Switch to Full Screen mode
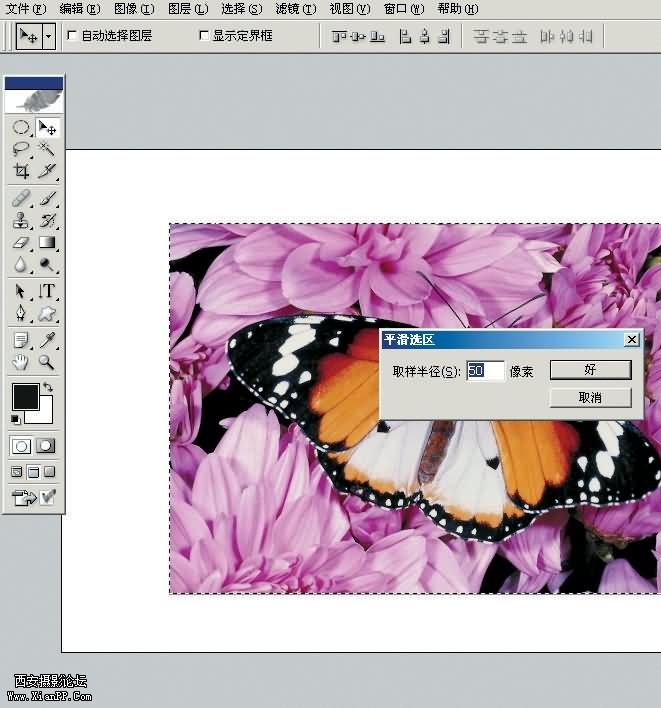661x708 pixels. [x=50, y=472]
